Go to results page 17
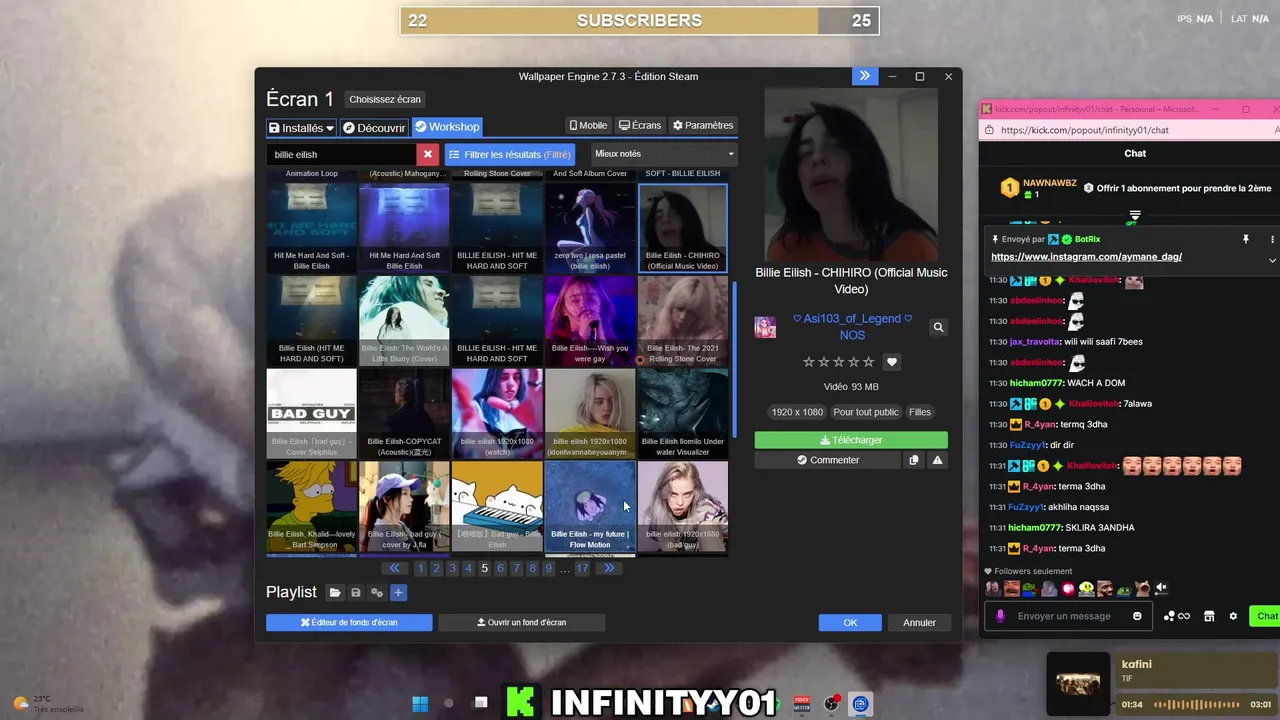Screen dimensions: 1280x720 tap(582, 568)
